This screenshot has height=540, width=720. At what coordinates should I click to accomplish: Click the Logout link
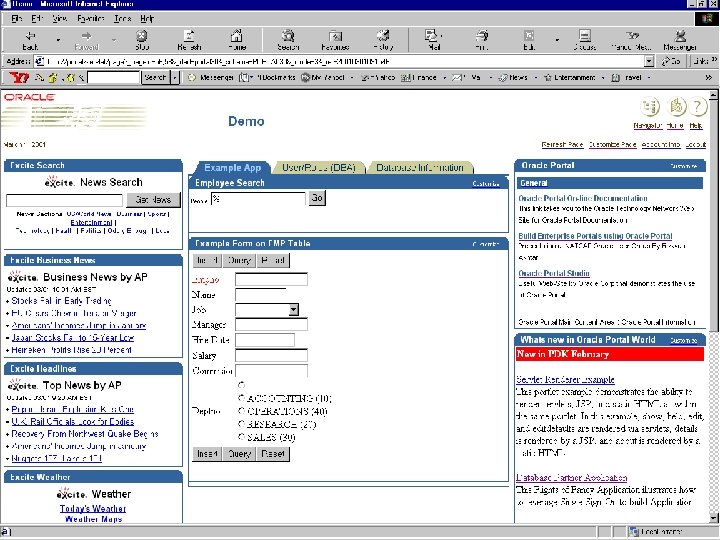click(696, 144)
